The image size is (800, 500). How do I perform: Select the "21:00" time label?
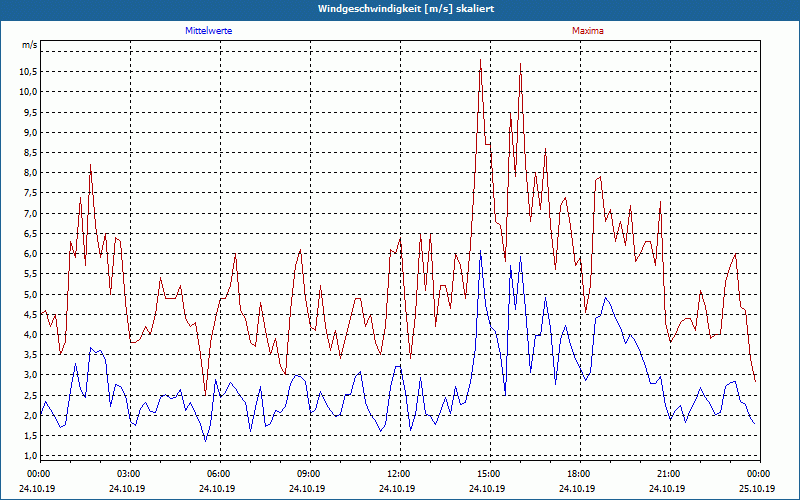tap(667, 474)
